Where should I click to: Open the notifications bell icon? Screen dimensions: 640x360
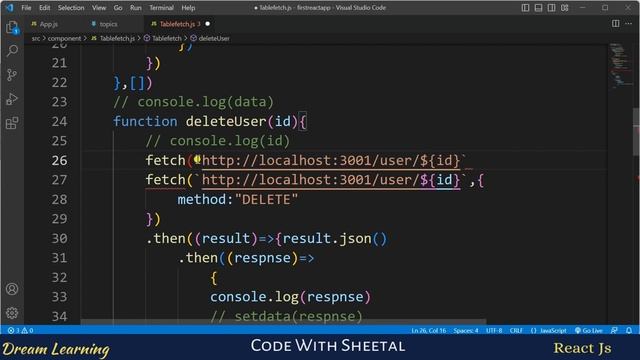(x=629, y=330)
